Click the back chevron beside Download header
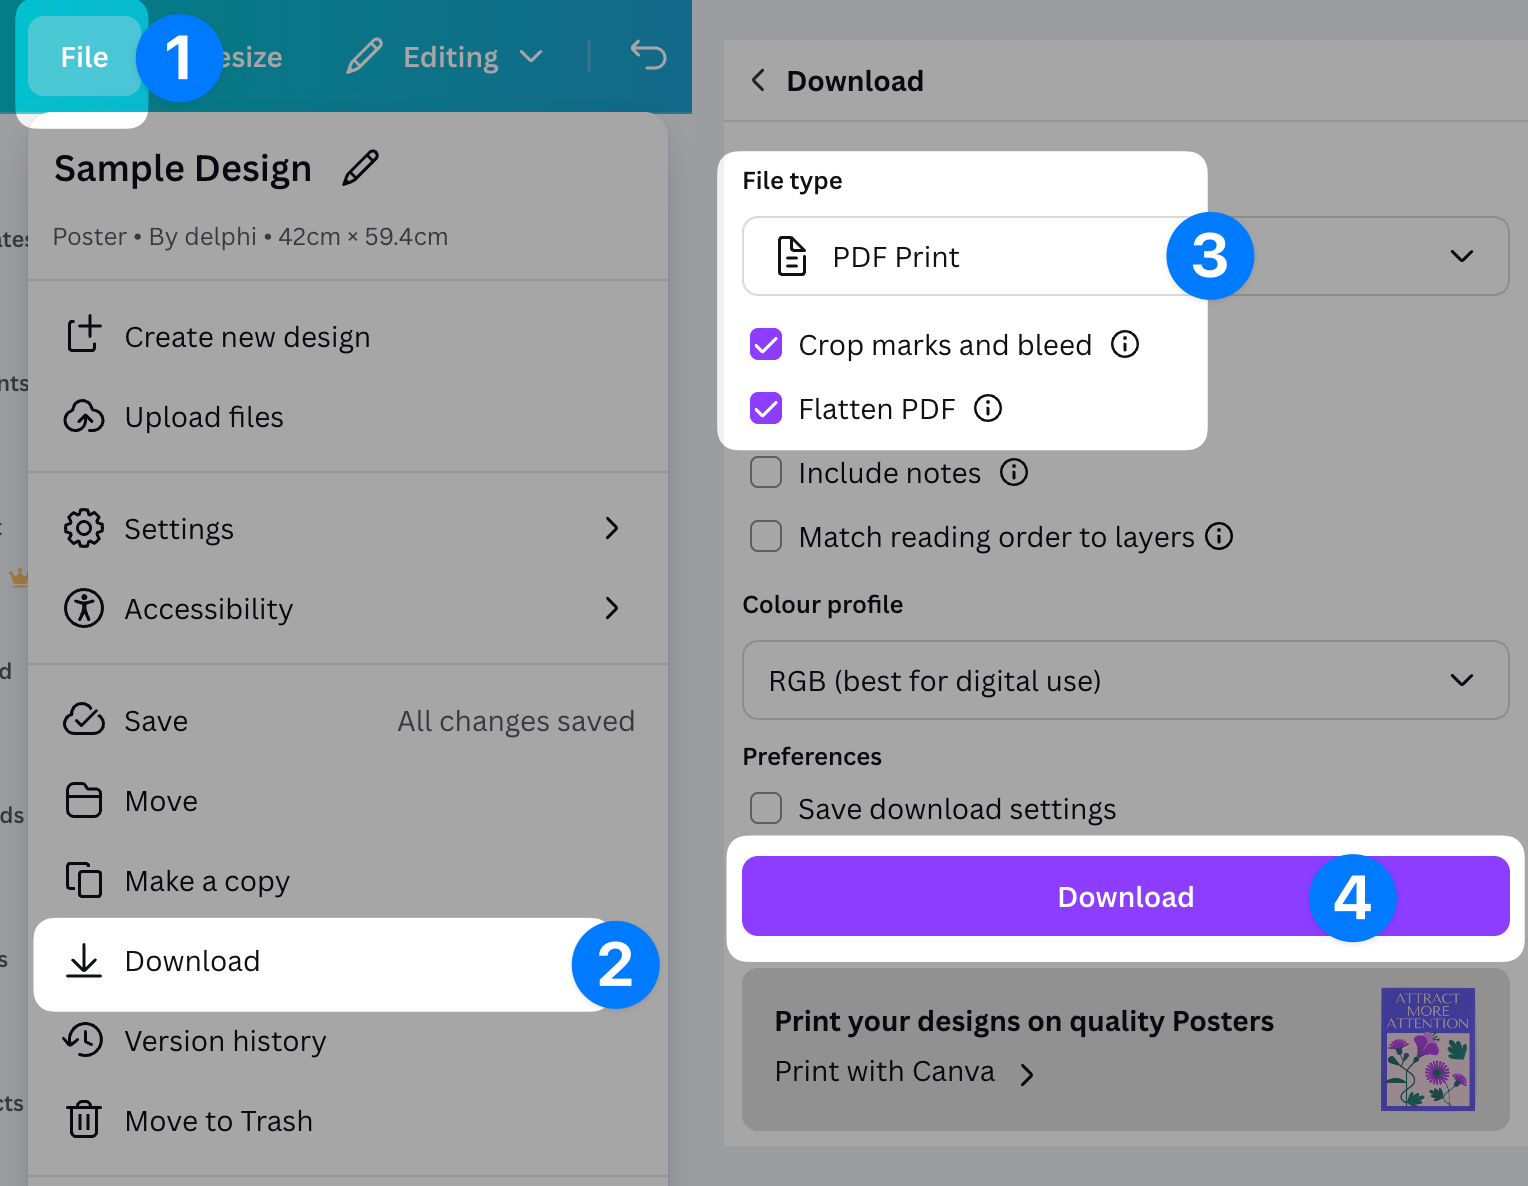Screen dimensions: 1528x1186 [759, 81]
